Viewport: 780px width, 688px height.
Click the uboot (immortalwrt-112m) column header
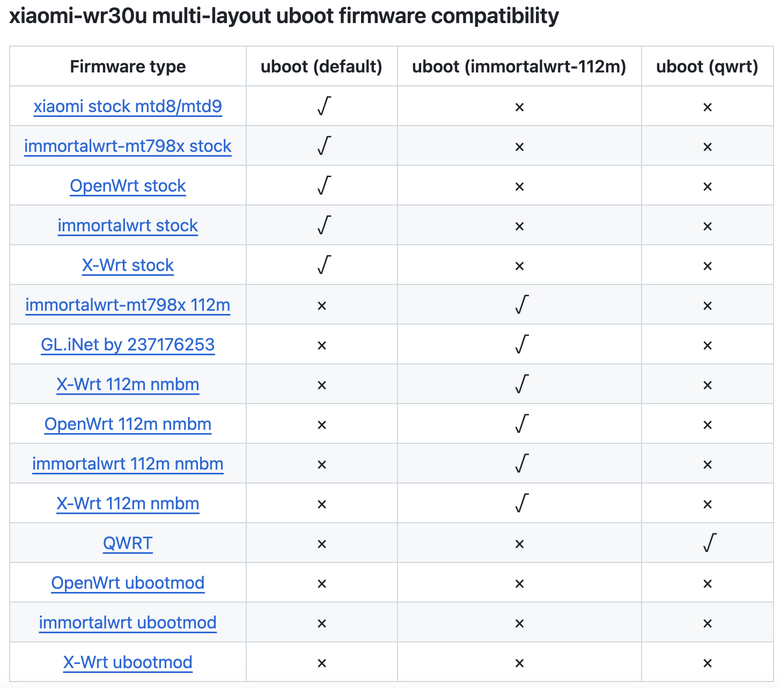point(519,66)
